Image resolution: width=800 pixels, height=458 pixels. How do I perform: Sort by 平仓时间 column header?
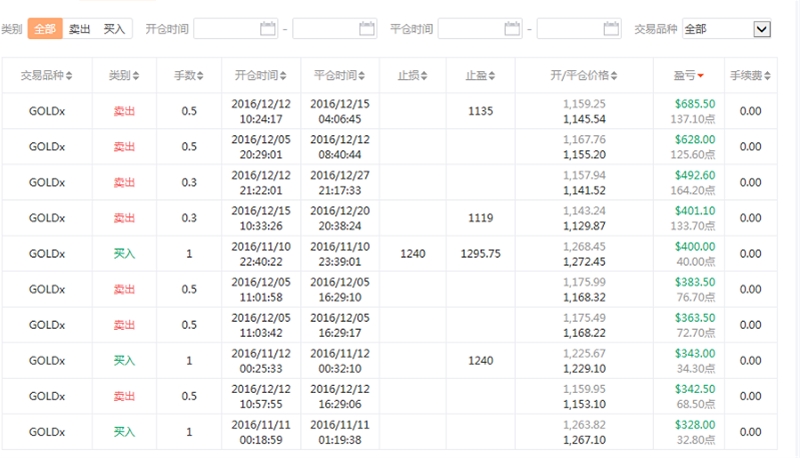click(x=340, y=75)
